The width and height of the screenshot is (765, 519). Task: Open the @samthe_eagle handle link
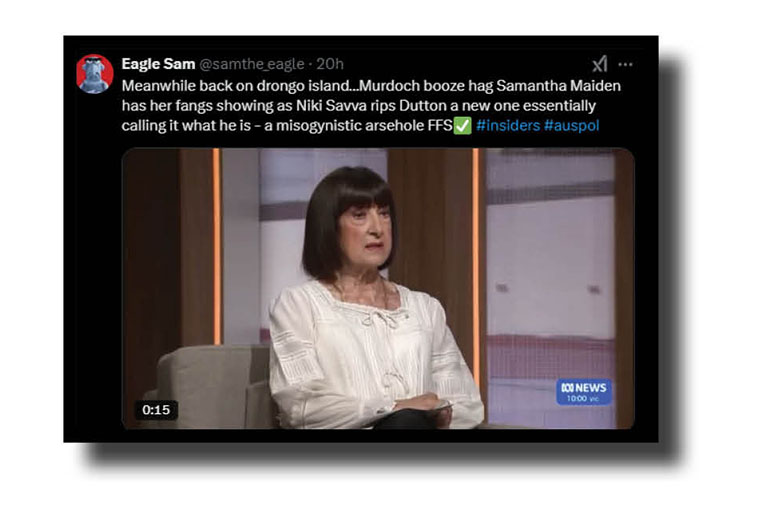tap(252, 64)
